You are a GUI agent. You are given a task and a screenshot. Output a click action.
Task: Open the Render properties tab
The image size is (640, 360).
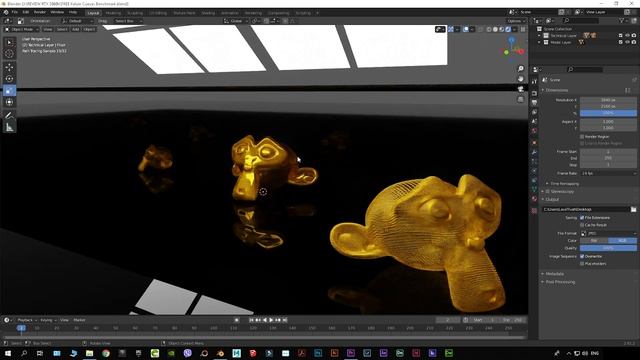pyautogui.click(x=534, y=93)
